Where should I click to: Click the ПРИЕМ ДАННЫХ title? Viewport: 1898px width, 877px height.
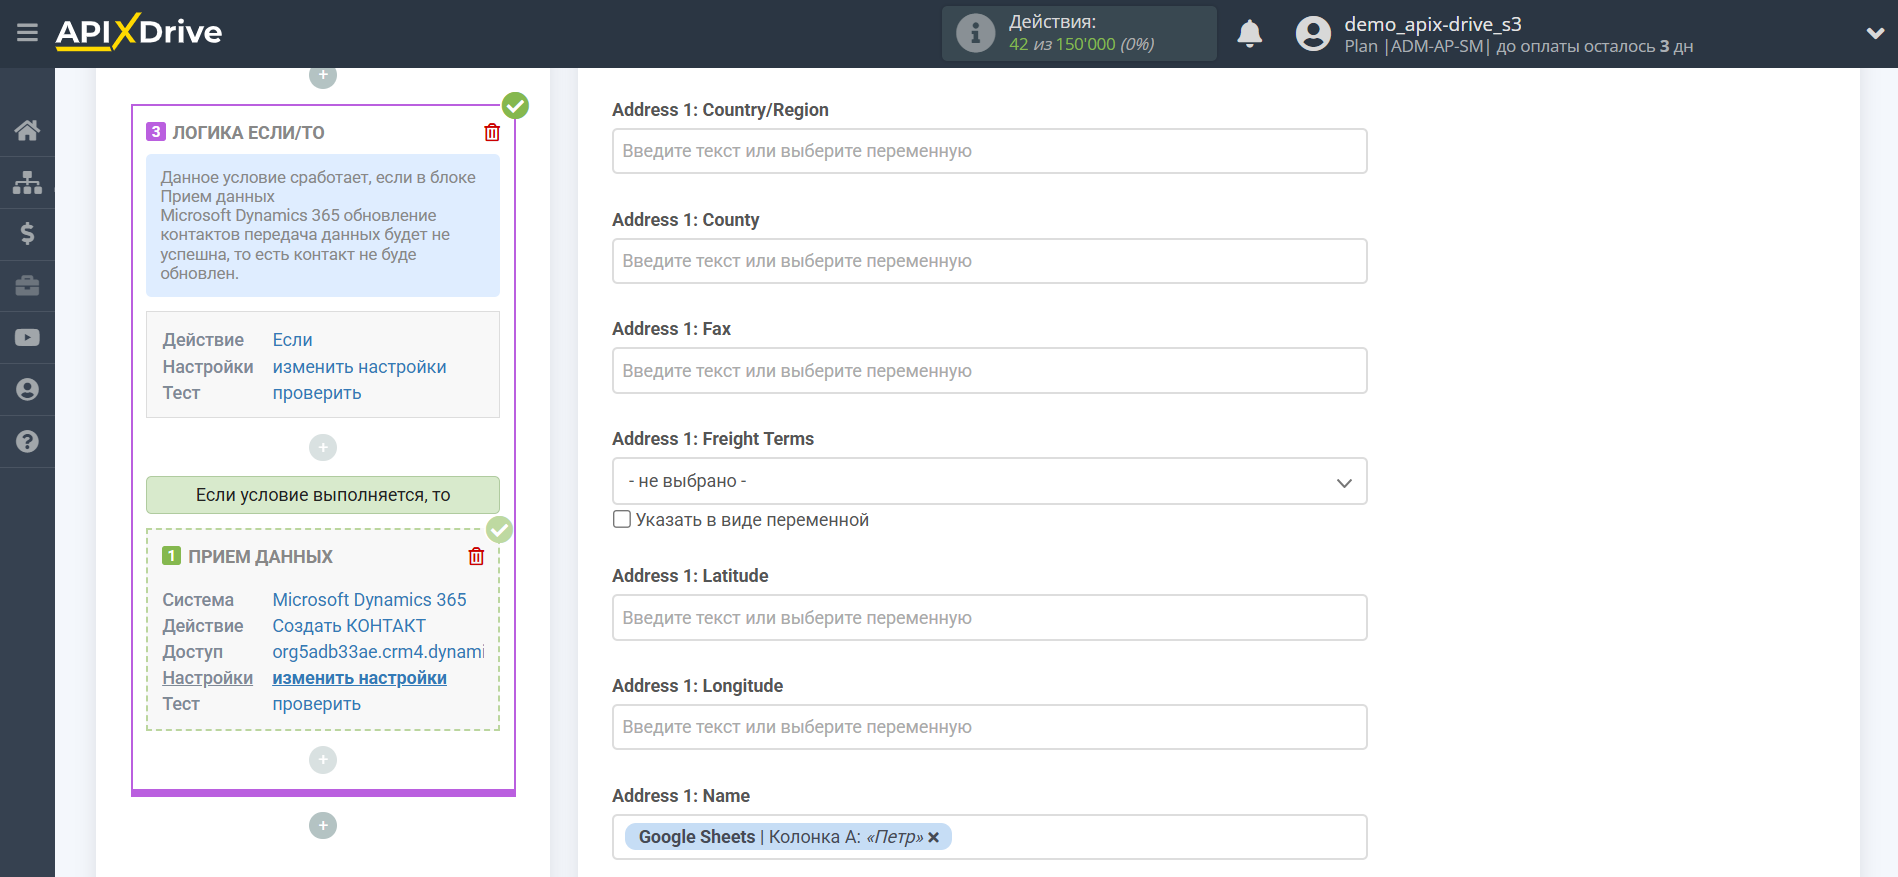pos(260,556)
